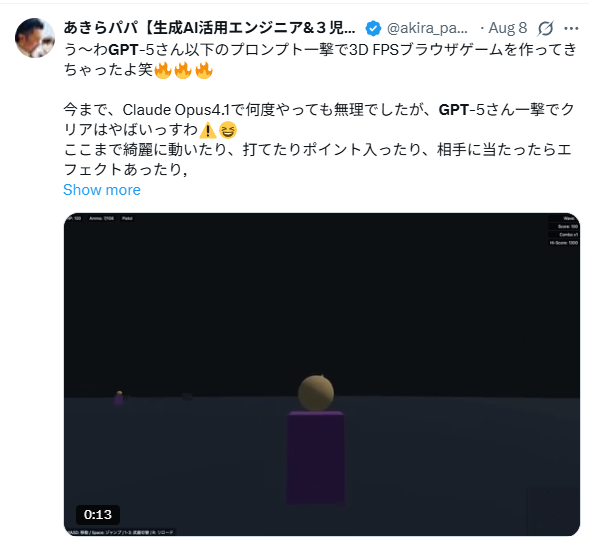Viewport: 589px width, 538px height.
Task: Click the laughing face emoji
Action: 228,130
